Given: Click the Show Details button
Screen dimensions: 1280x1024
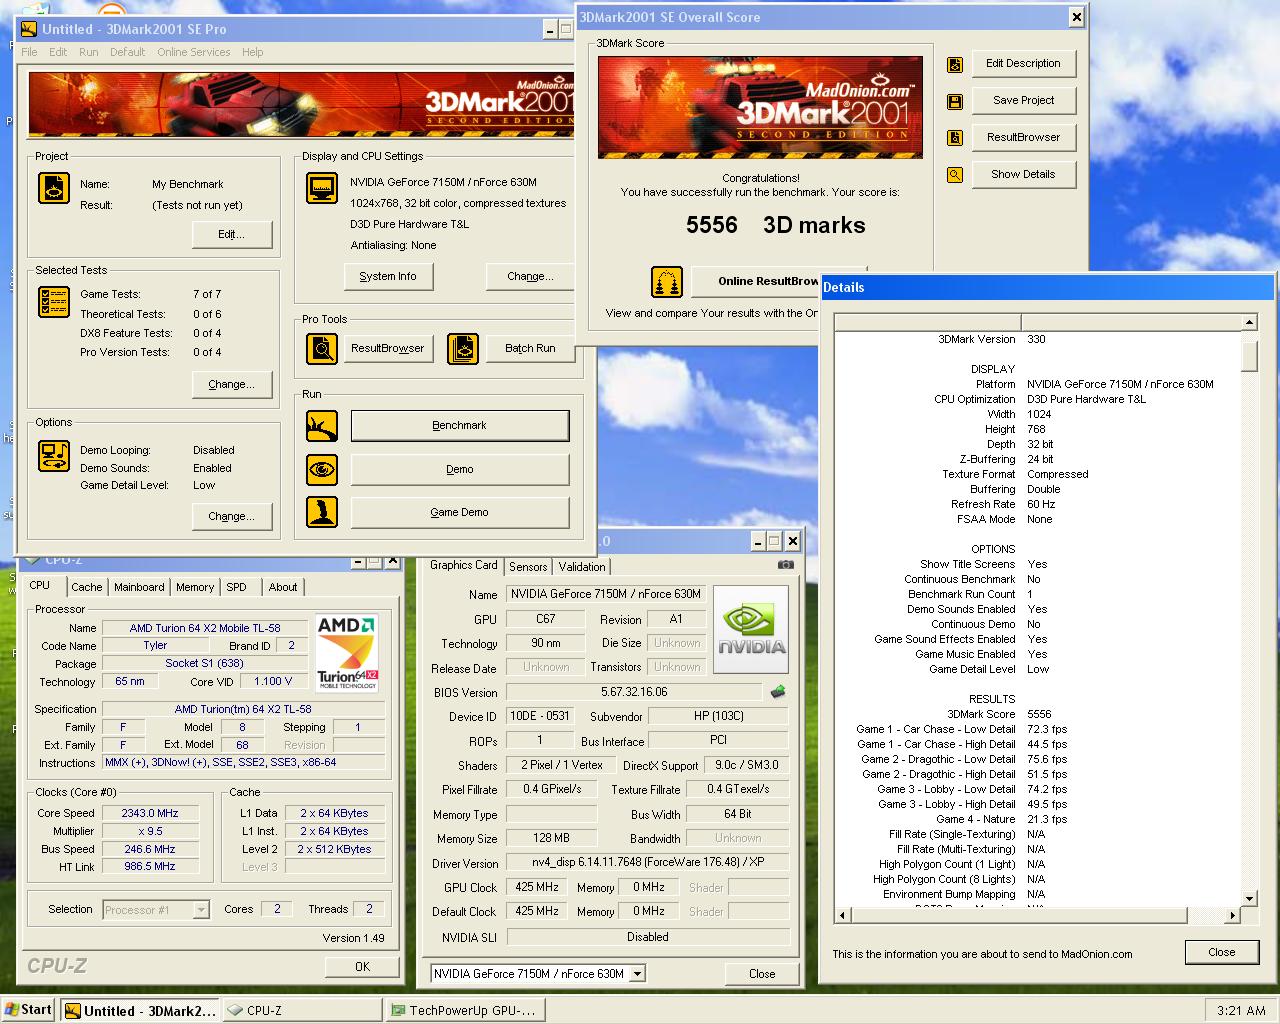Looking at the screenshot, I should [x=1023, y=175].
